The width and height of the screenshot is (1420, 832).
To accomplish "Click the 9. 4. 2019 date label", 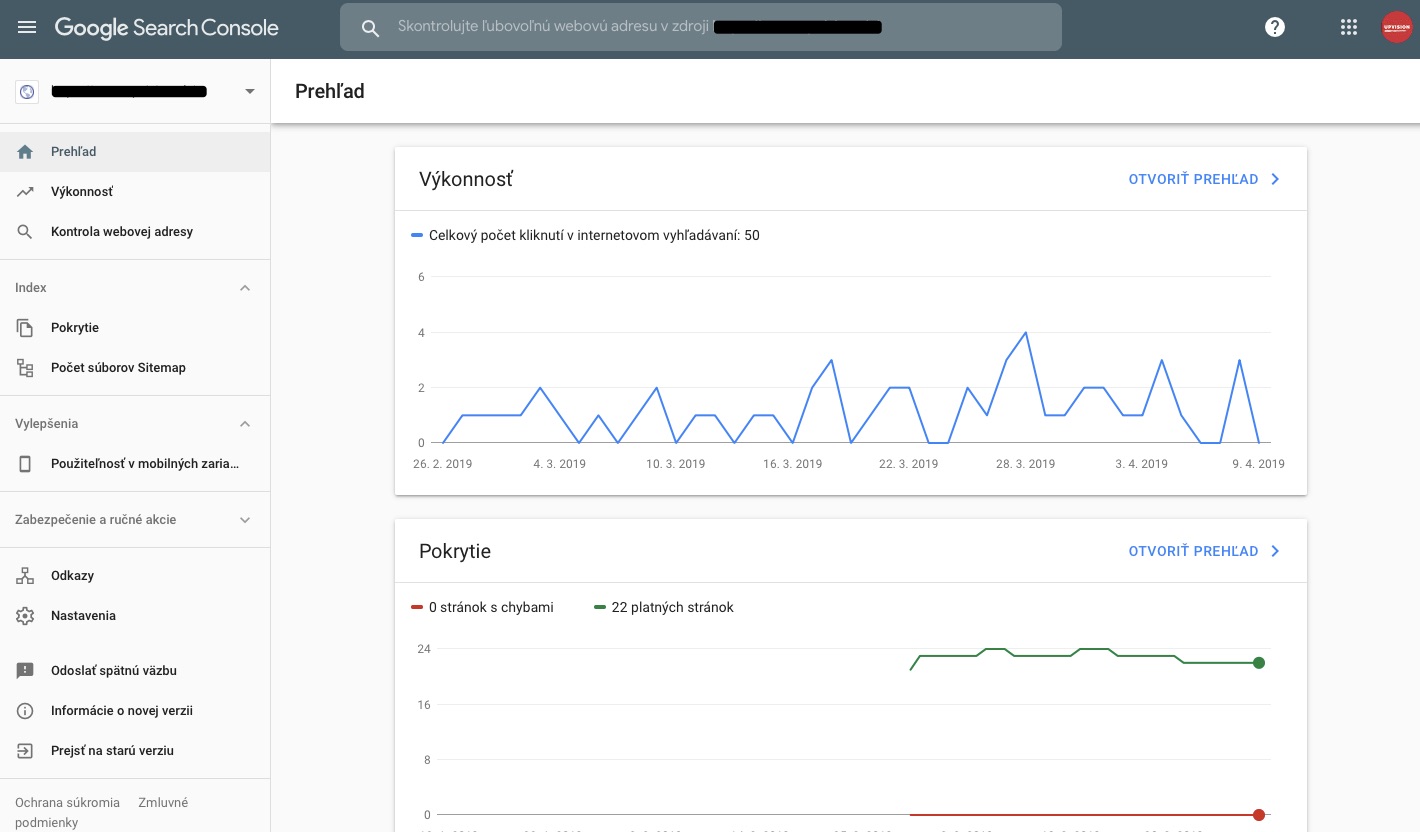I will coord(1258,464).
